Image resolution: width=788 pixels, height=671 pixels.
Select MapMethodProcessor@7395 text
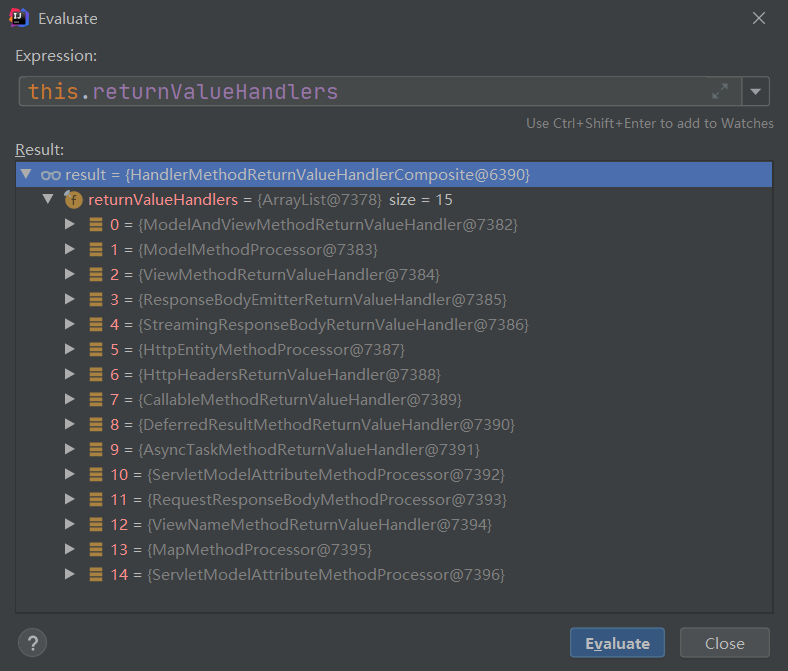pos(259,550)
